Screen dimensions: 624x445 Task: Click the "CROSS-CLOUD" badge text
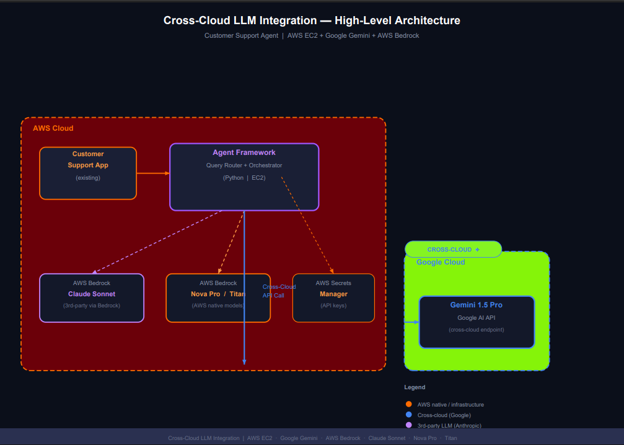pyautogui.click(x=449, y=250)
